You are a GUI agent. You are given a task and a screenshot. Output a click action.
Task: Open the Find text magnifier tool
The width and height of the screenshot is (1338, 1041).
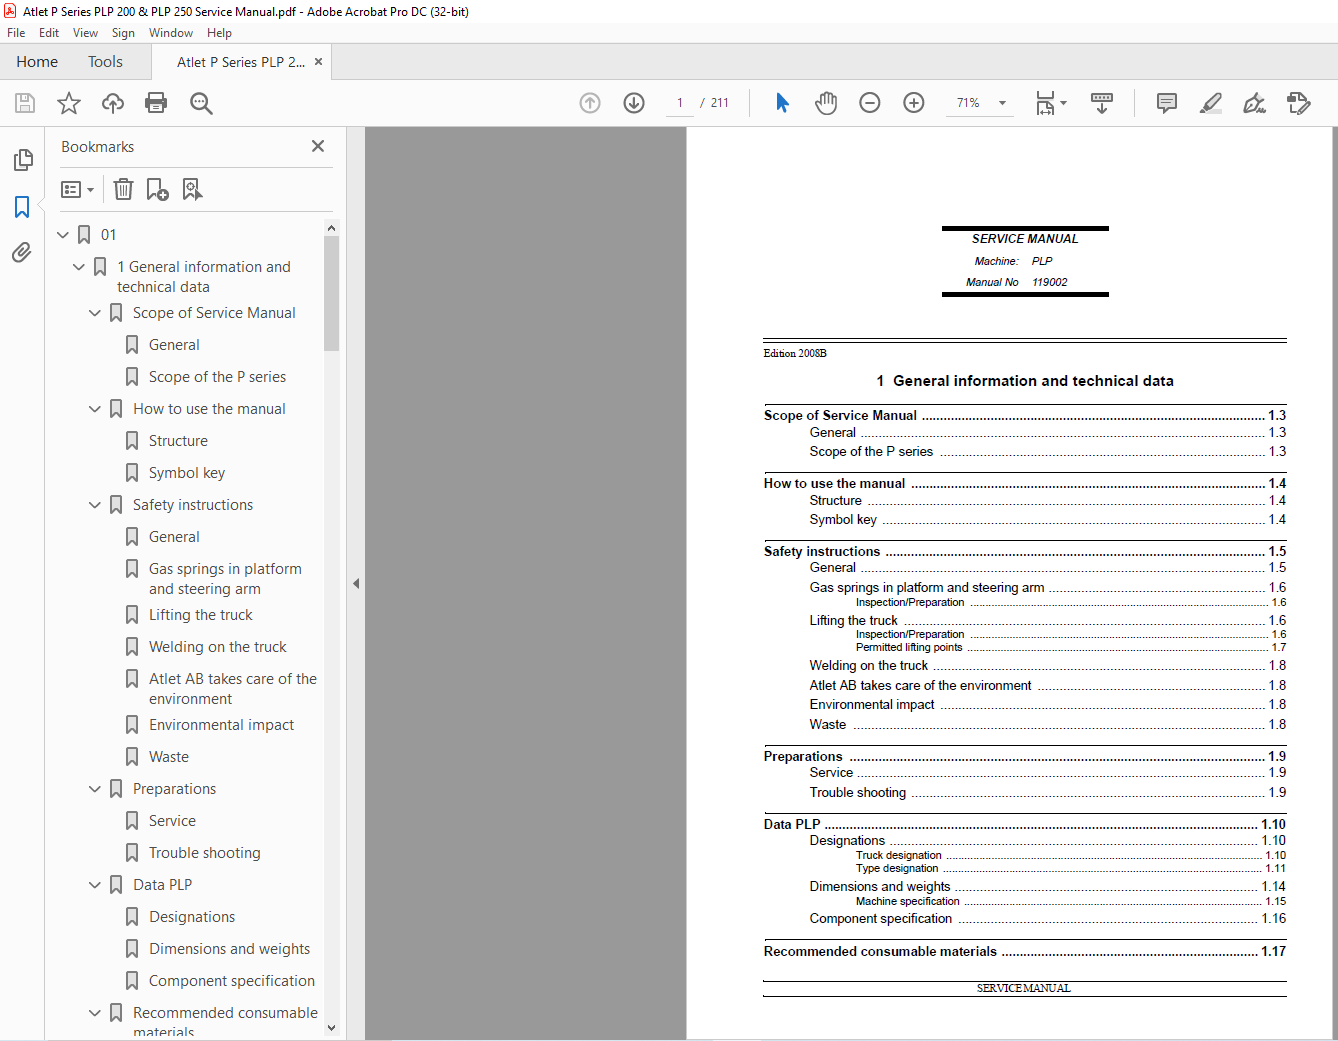(201, 103)
